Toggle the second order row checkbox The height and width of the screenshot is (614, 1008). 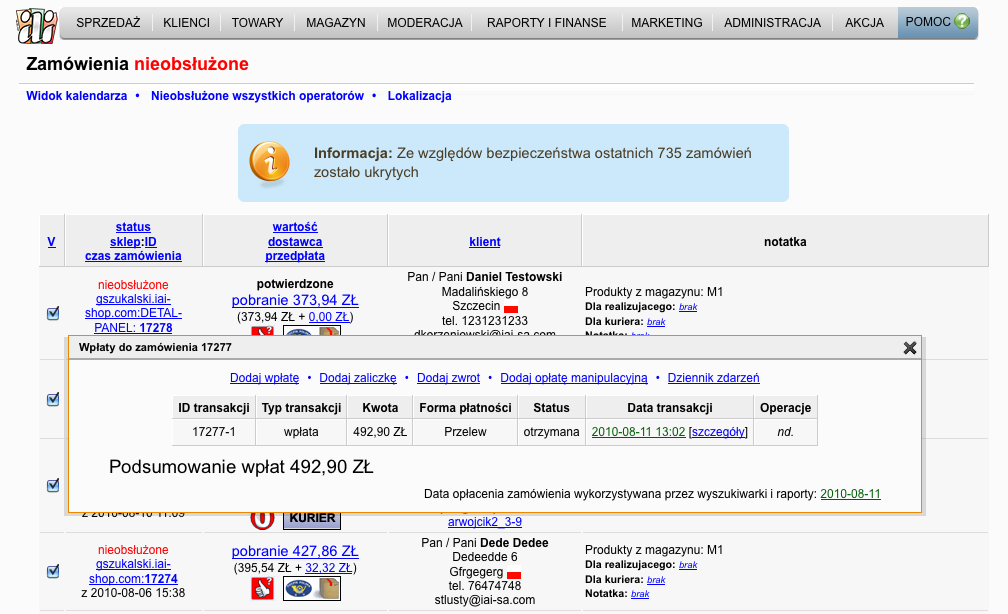coord(53,399)
